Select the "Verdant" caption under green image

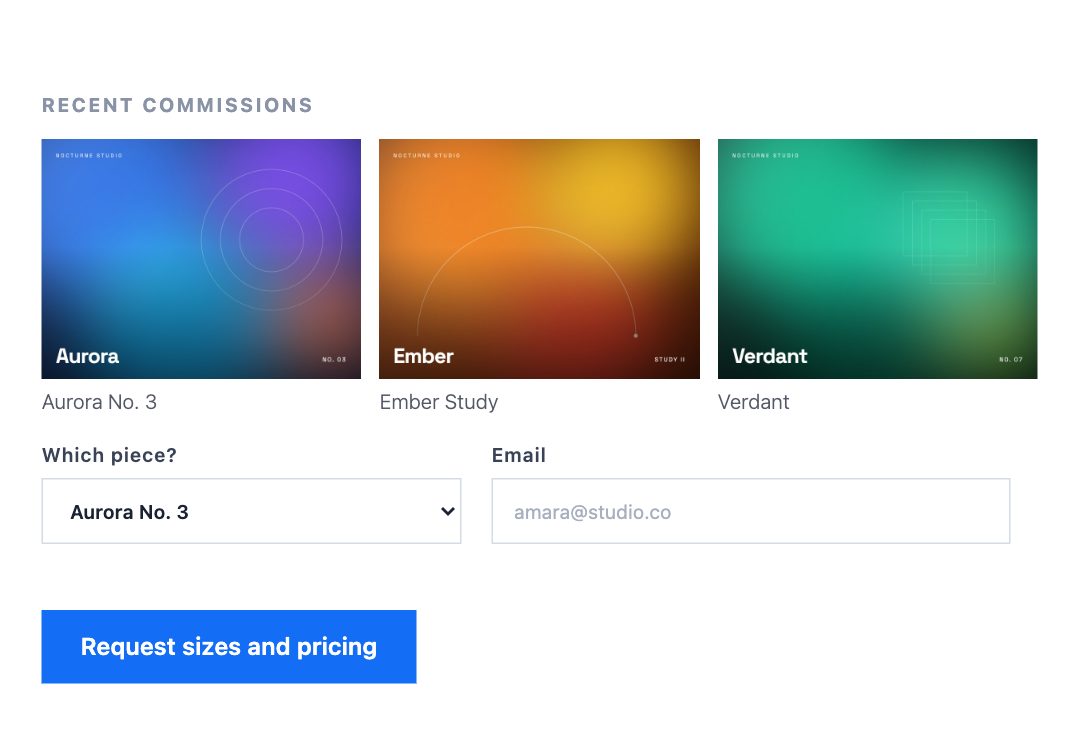(x=754, y=402)
